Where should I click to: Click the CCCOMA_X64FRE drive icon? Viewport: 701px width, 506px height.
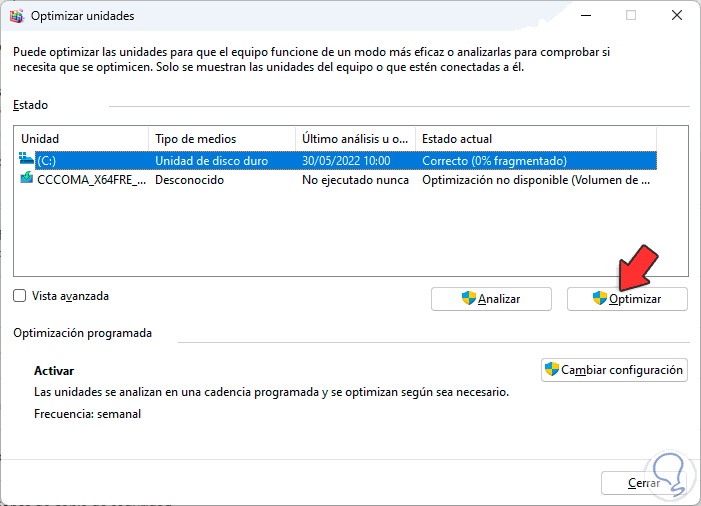[x=27, y=180]
